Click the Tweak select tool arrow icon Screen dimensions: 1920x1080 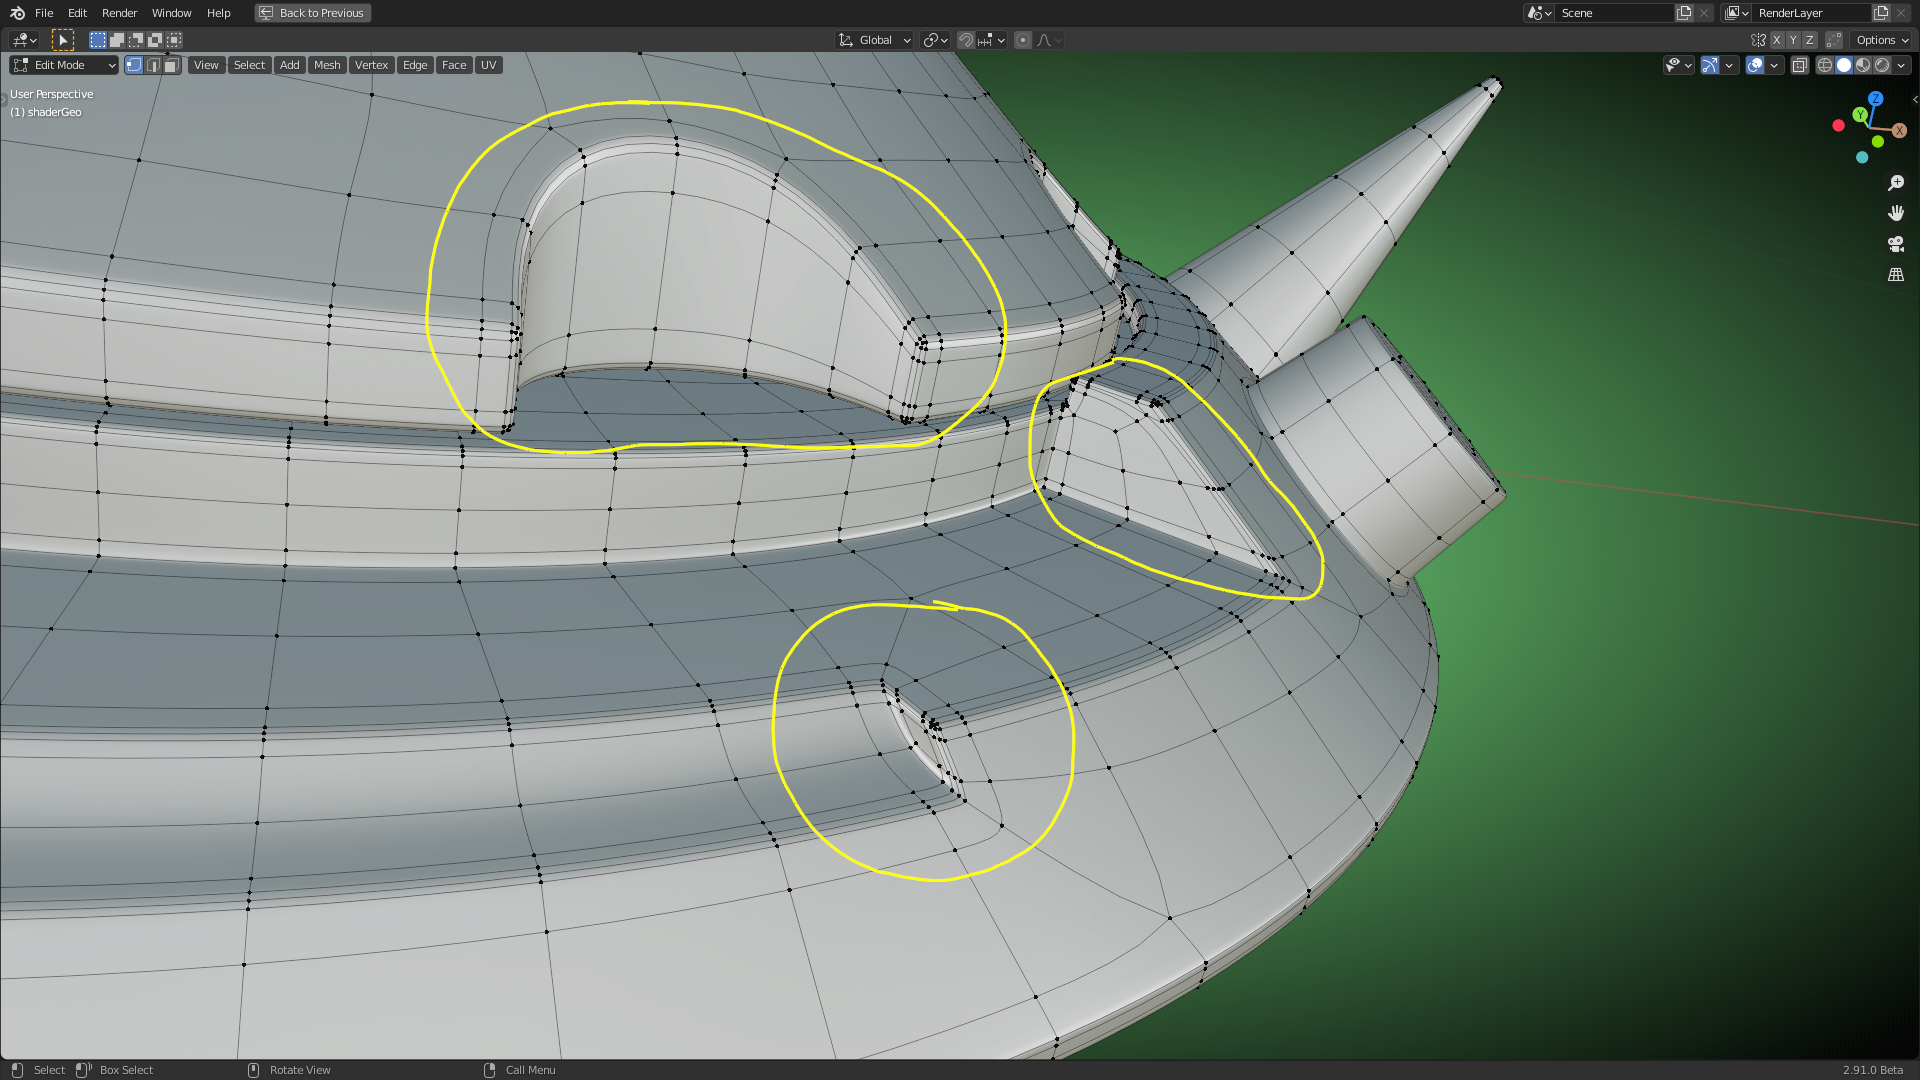pos(62,40)
